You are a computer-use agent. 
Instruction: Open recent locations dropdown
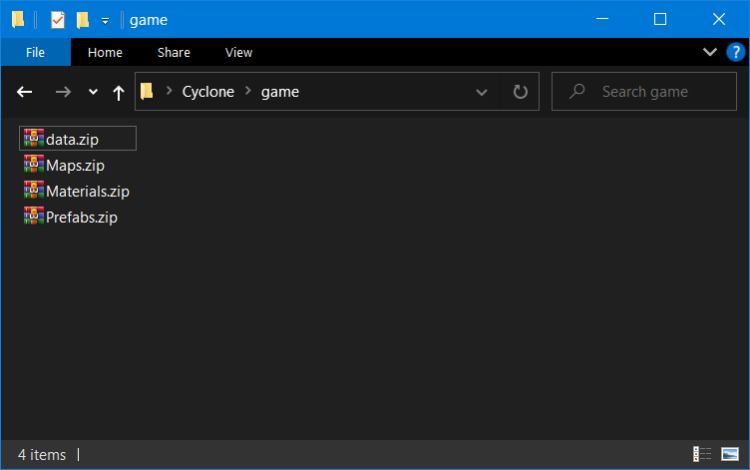93,92
